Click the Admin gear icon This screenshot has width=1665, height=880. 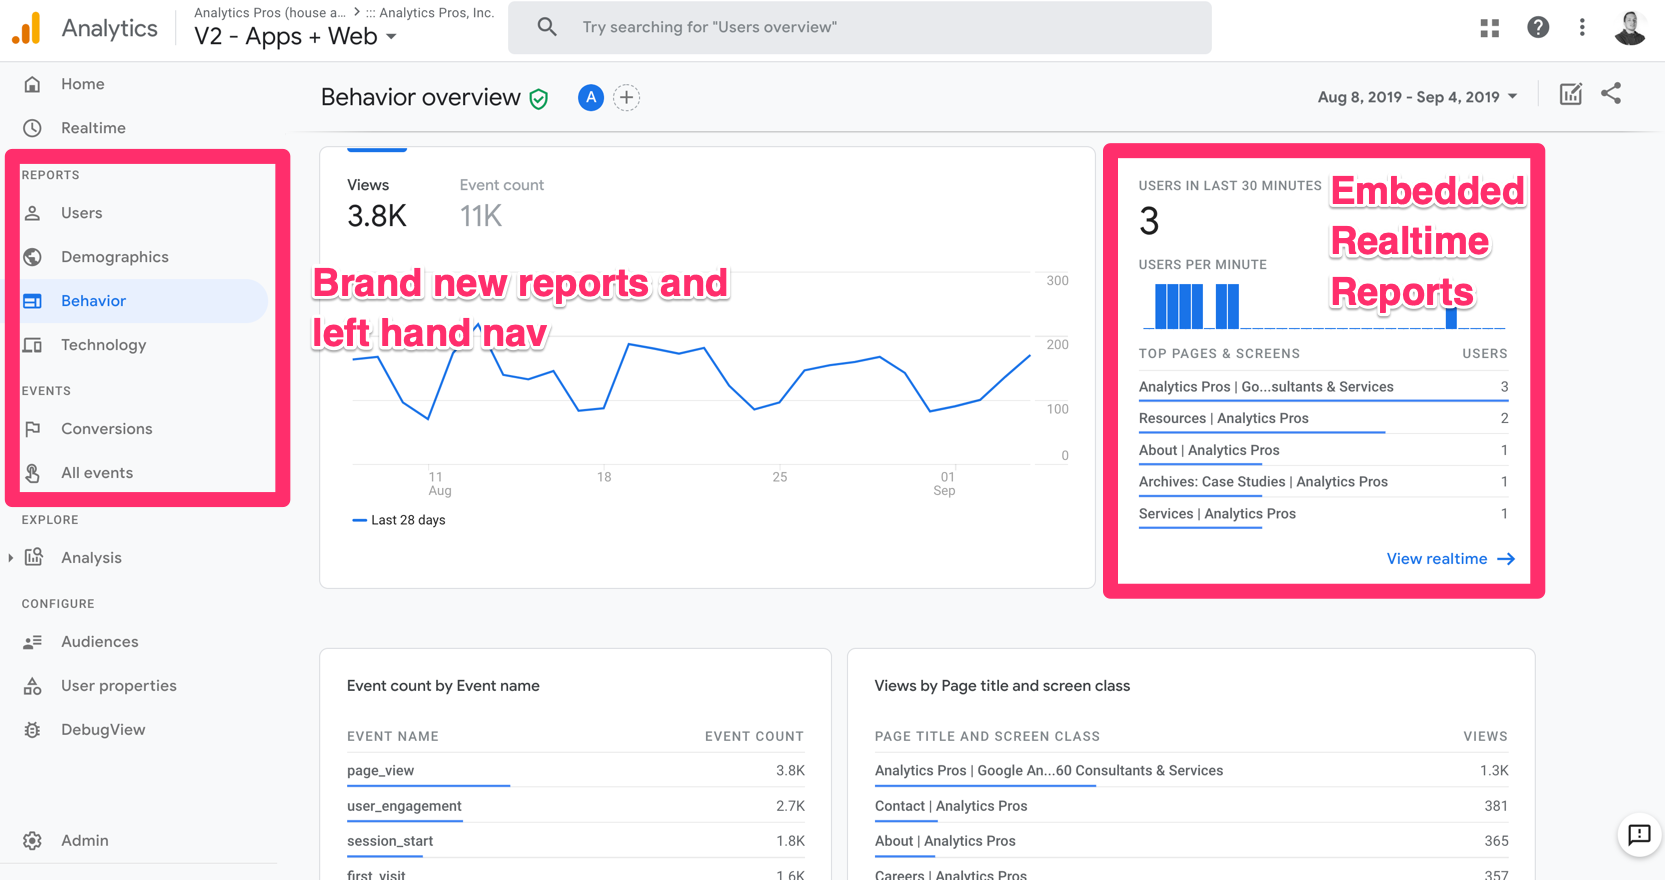point(33,841)
